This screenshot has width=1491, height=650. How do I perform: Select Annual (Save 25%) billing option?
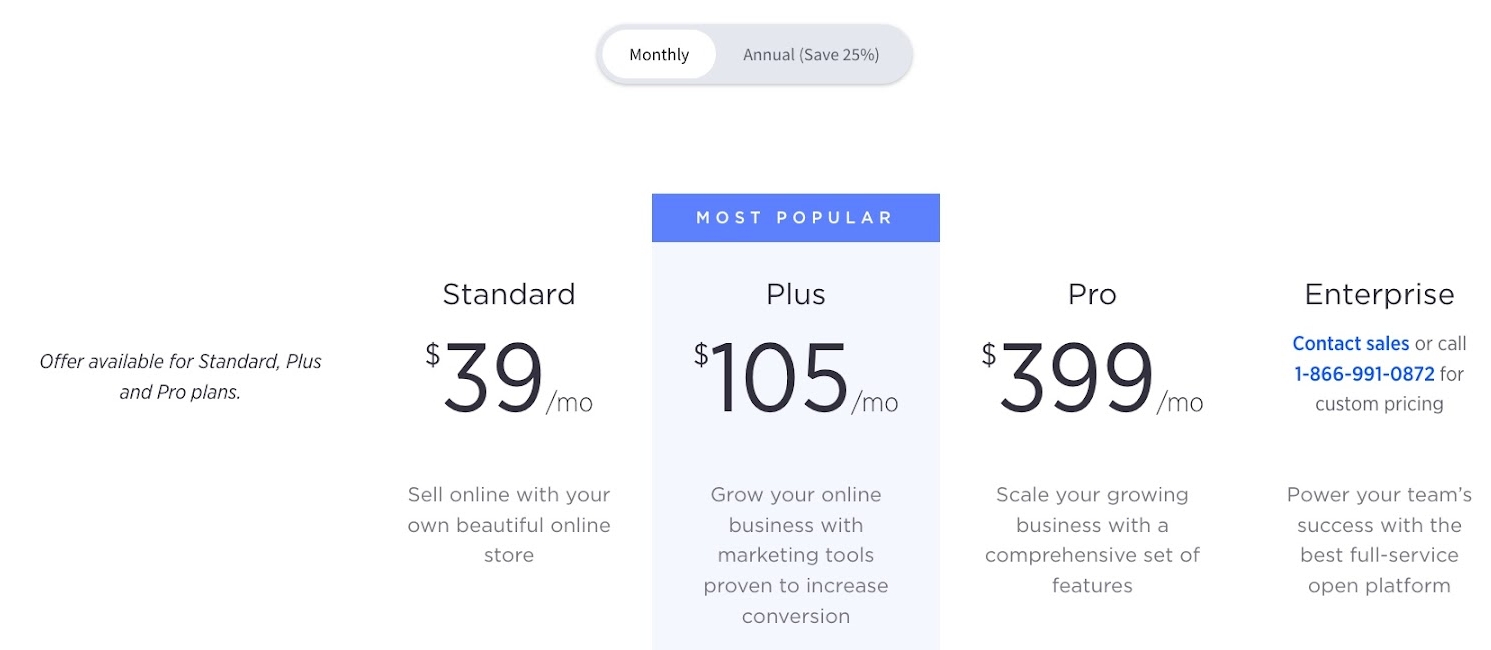pos(811,55)
